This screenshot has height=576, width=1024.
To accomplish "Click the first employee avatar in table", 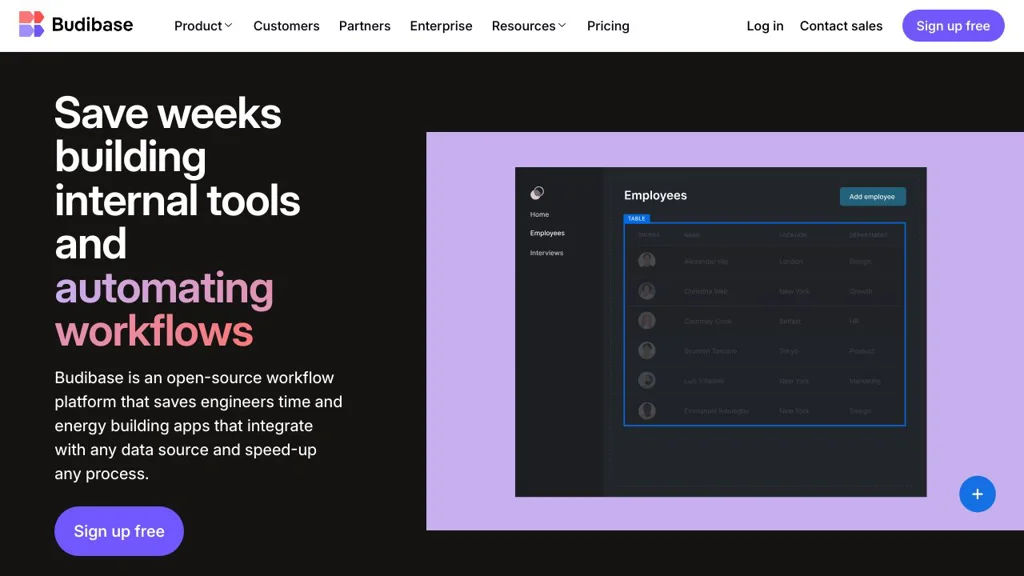I will 647,261.
